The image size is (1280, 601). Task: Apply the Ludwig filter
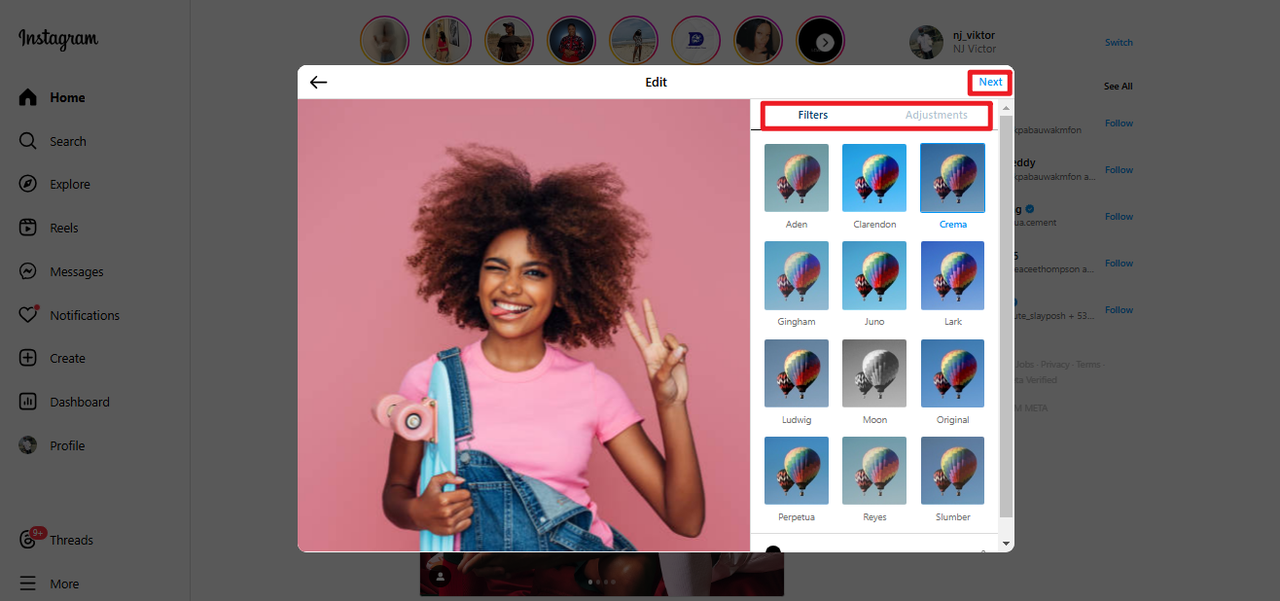coord(796,373)
